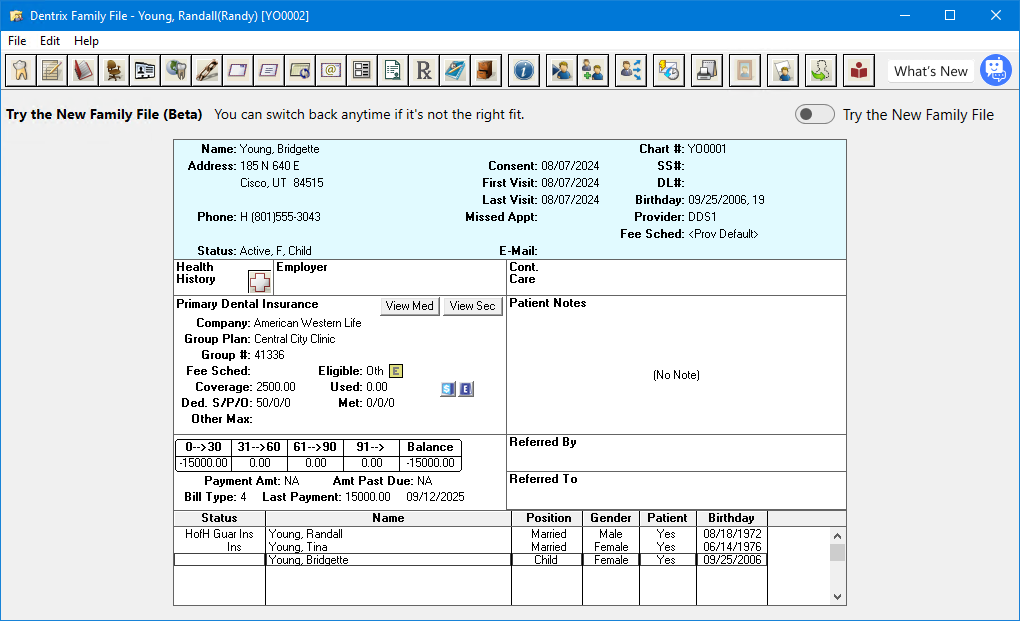Open the Ledger red book icon

point(83,70)
